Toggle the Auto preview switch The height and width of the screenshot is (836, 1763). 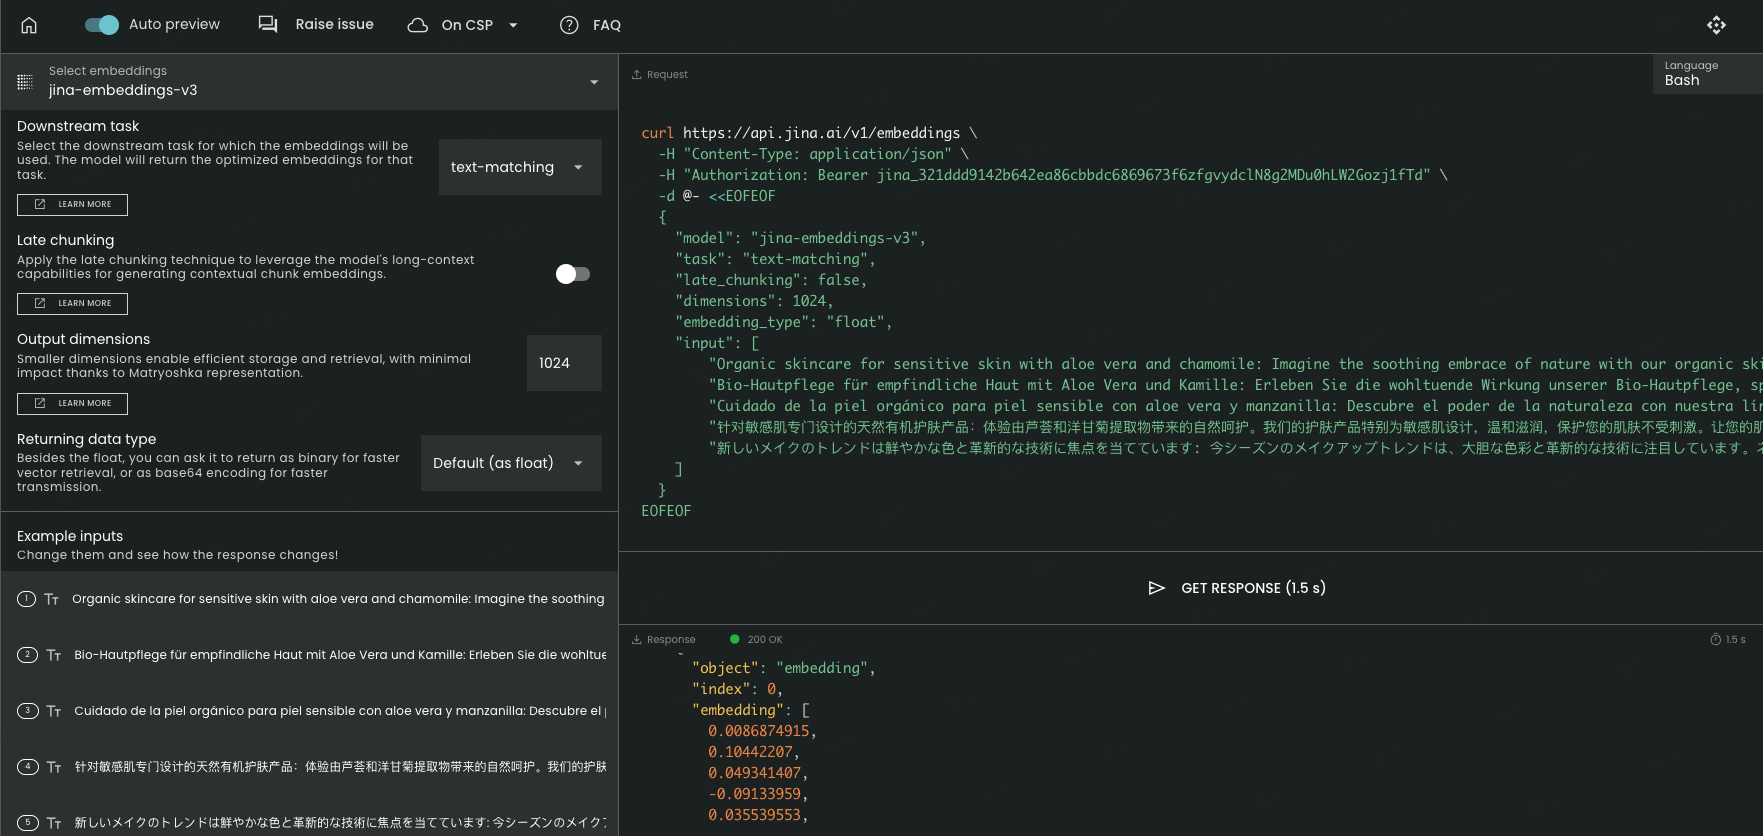101,25
